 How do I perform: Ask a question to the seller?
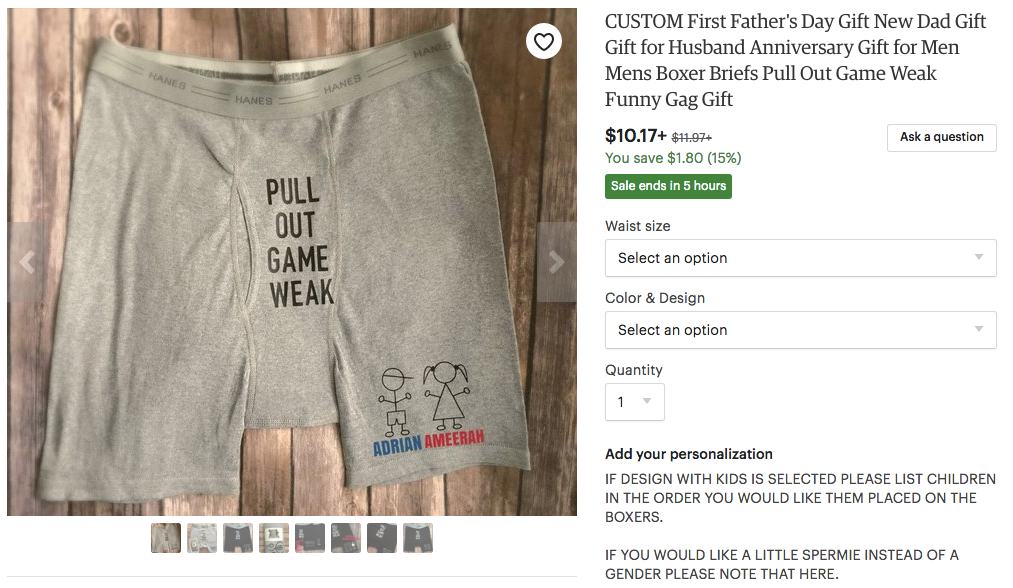[x=941, y=138]
